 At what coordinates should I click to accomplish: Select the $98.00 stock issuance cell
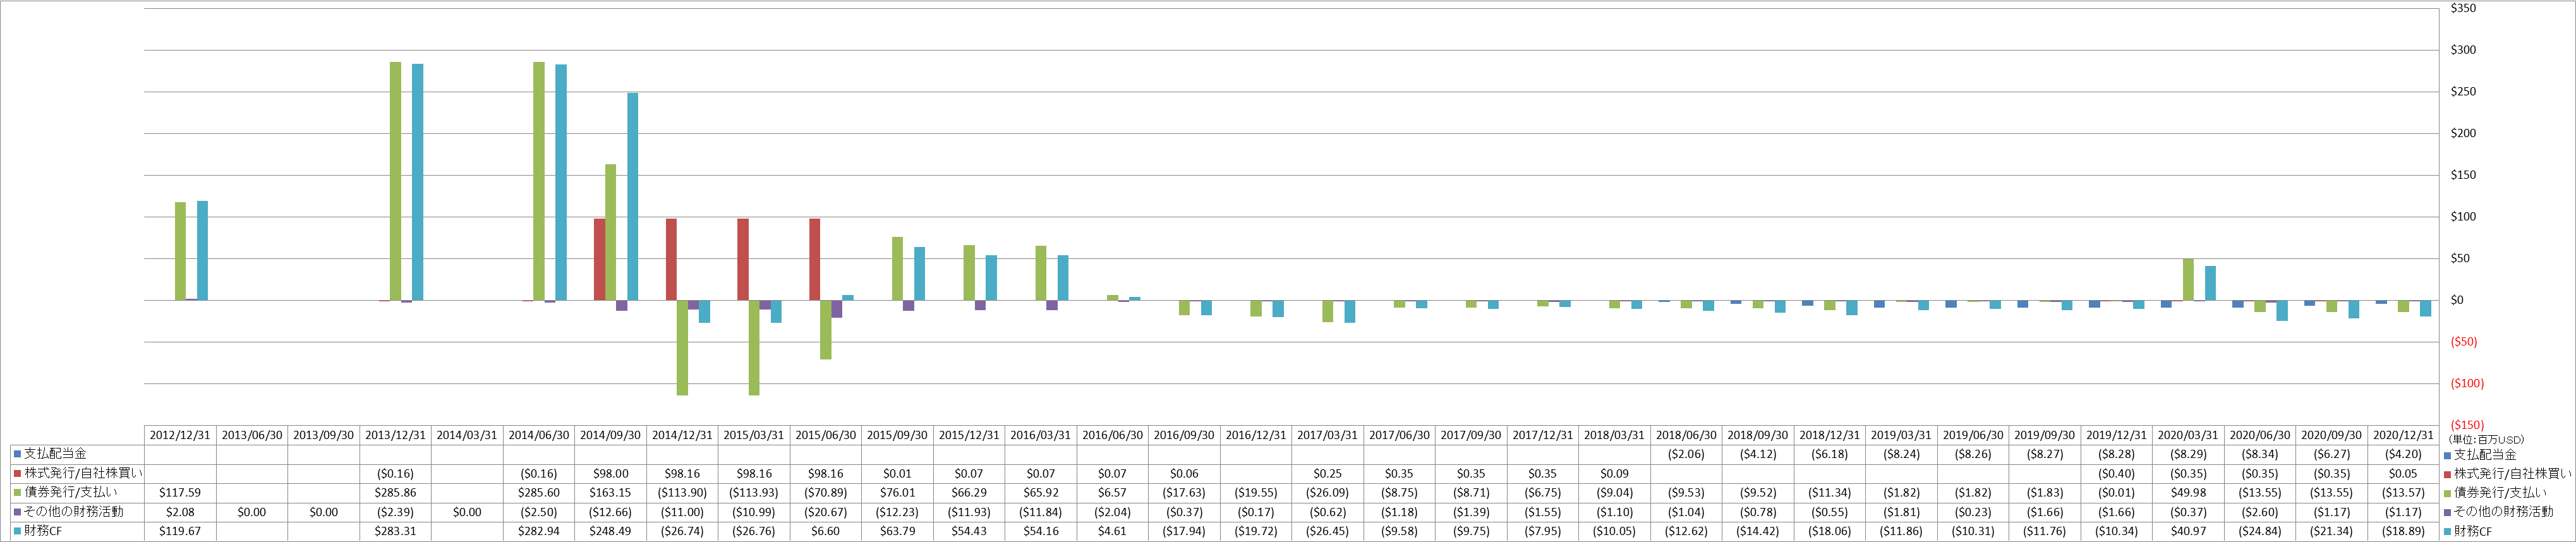pyautogui.click(x=610, y=473)
